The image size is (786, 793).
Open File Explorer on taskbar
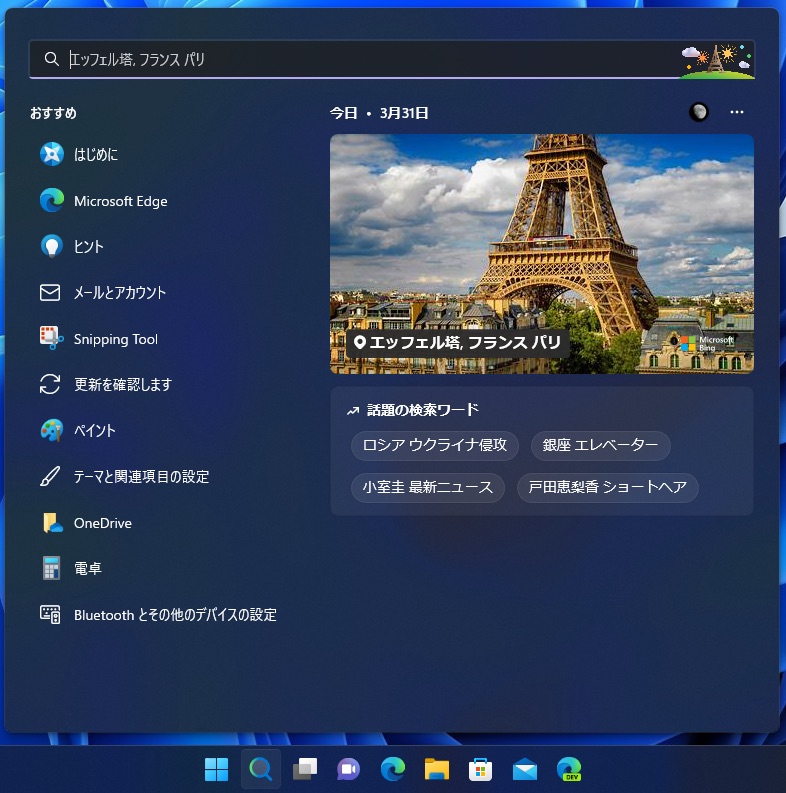point(436,769)
